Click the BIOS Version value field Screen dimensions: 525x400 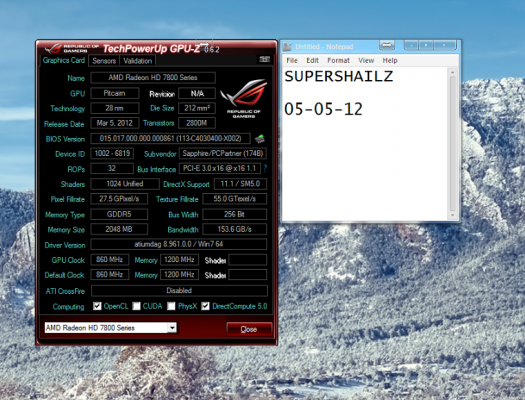click(170, 138)
